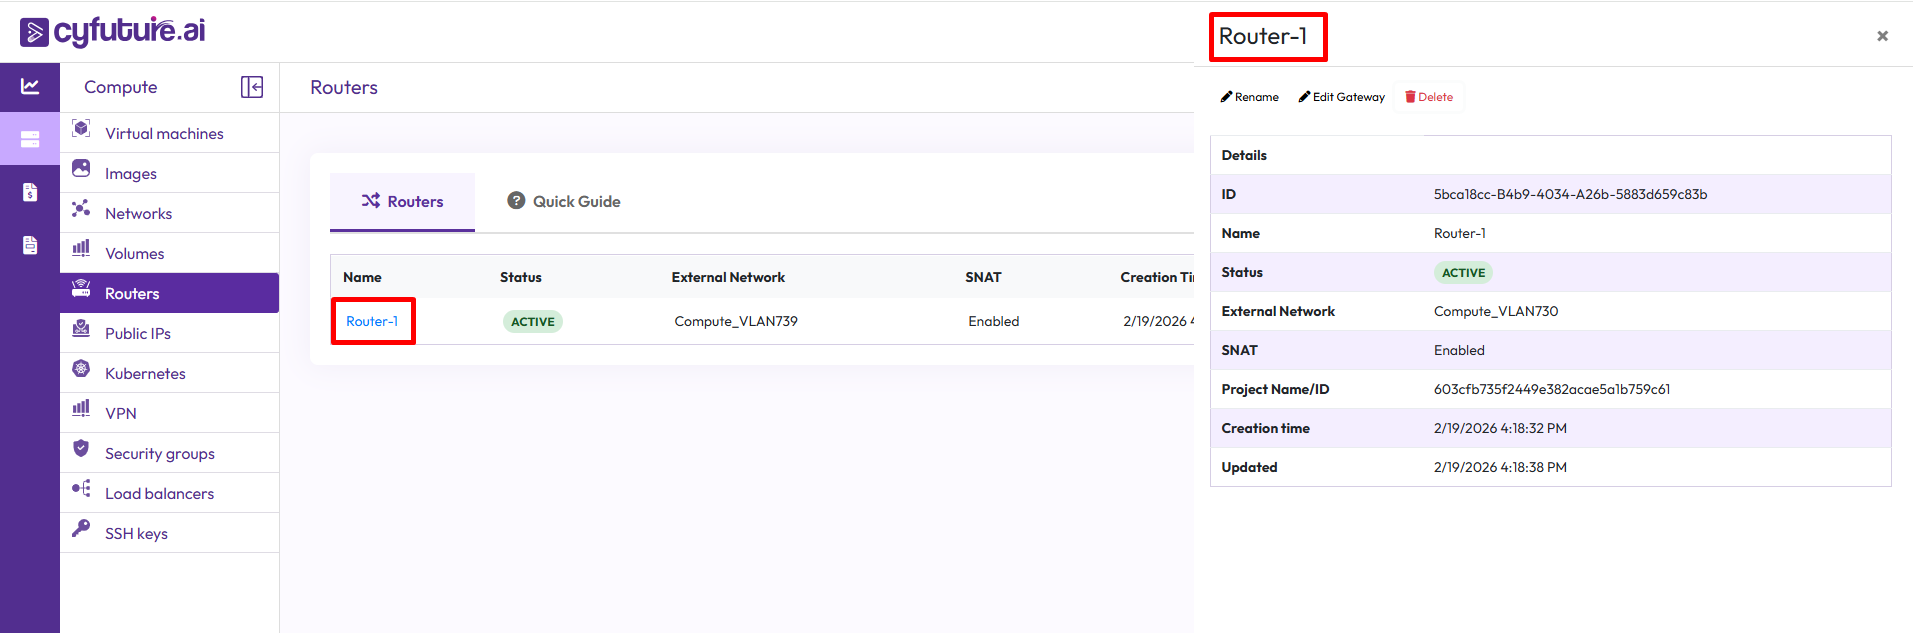Select the compute server icon in left rail
Screen dimensions: 1913x633
[x=30, y=139]
